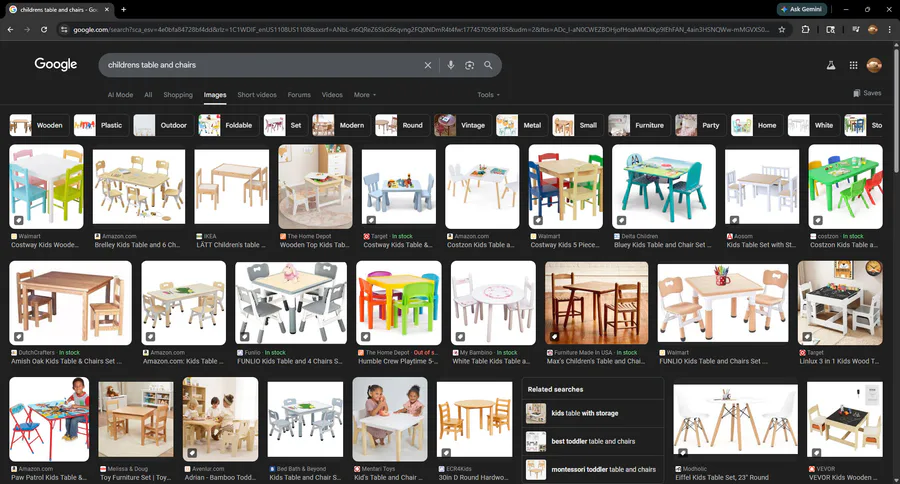Open Walmart Costway Kids Wooden table thumbnail
Screen dimensions: 900x484
pyautogui.click(x=46, y=187)
